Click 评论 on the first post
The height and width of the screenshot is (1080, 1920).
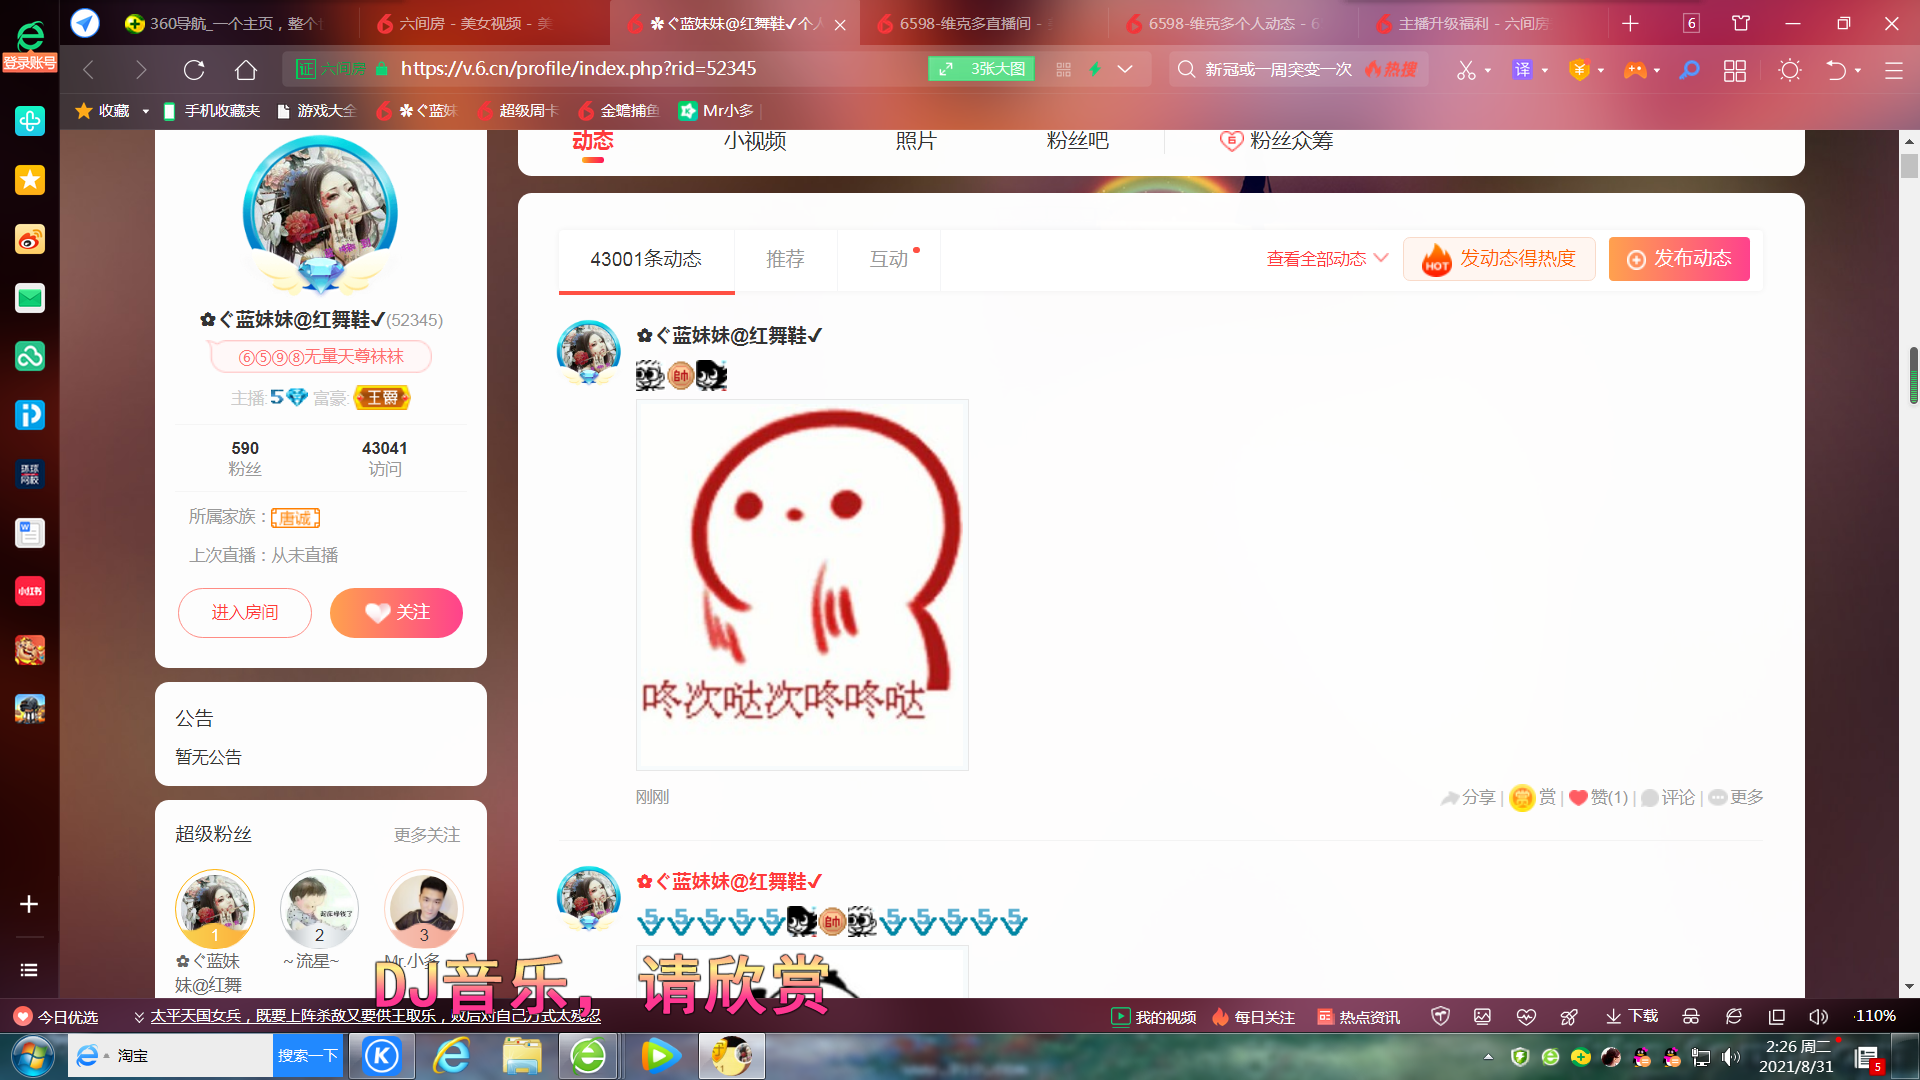point(1668,797)
